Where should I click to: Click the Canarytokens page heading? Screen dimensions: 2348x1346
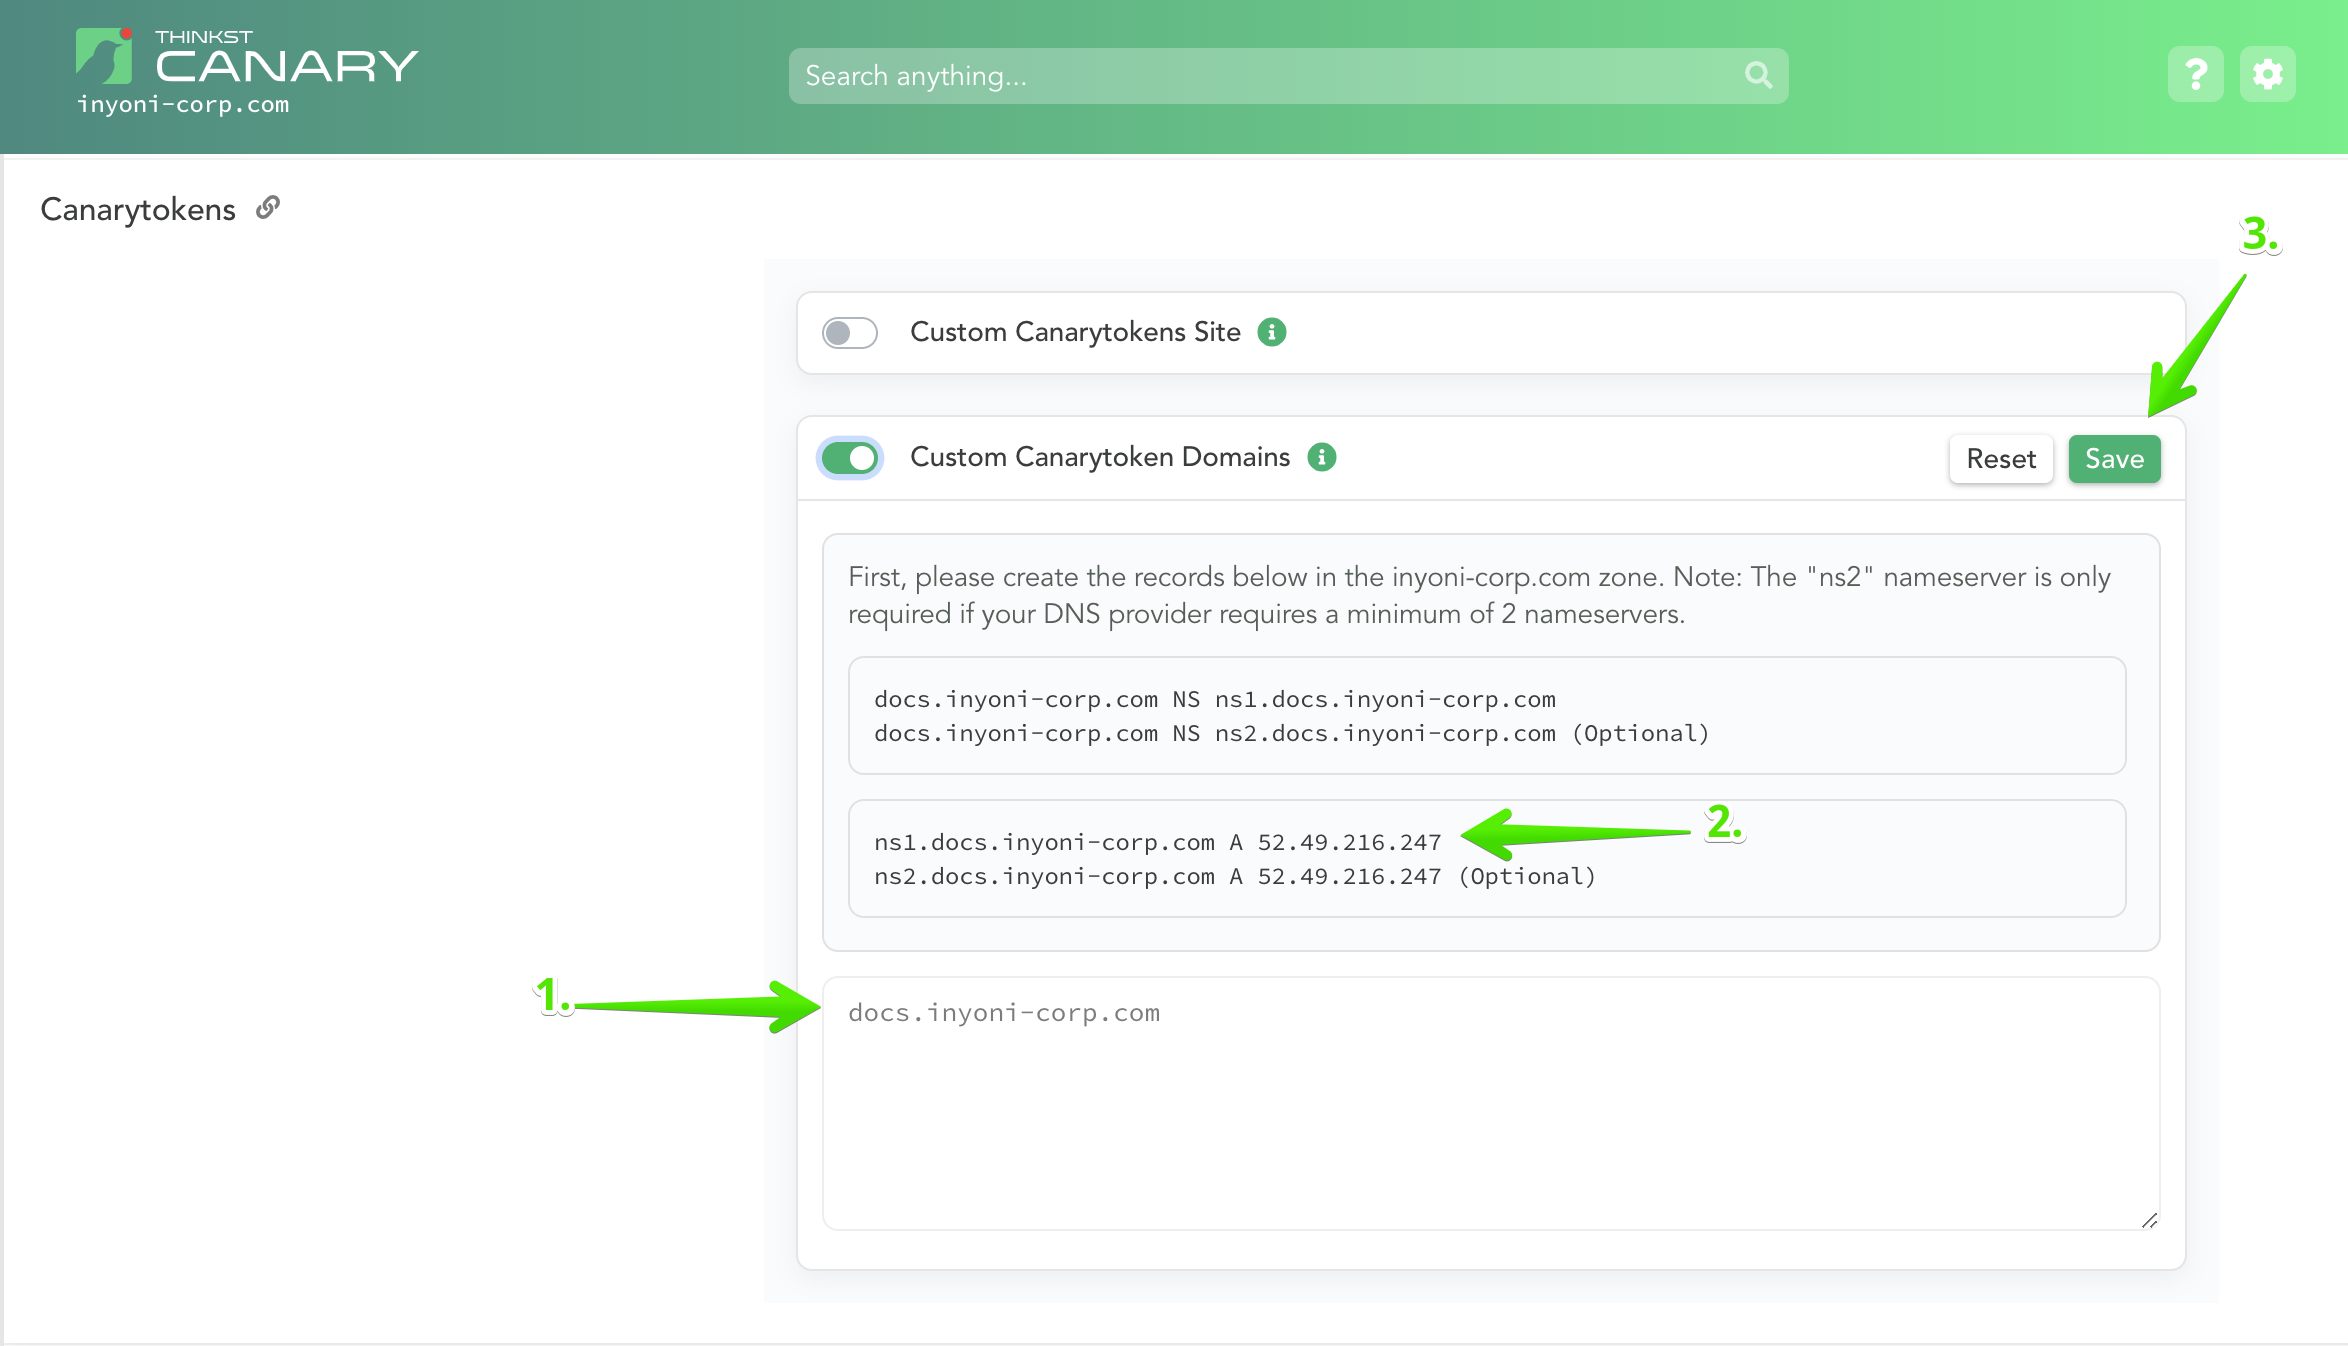pos(138,209)
